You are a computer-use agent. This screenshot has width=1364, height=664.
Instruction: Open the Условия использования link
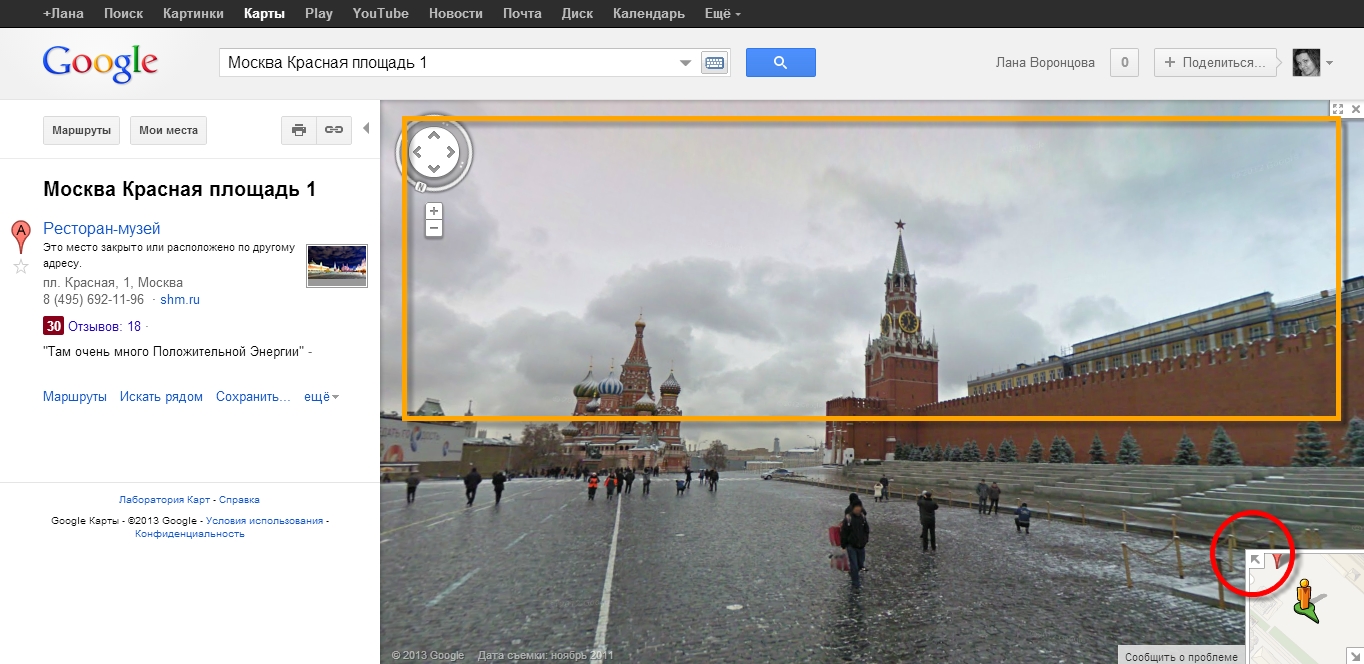coord(265,521)
